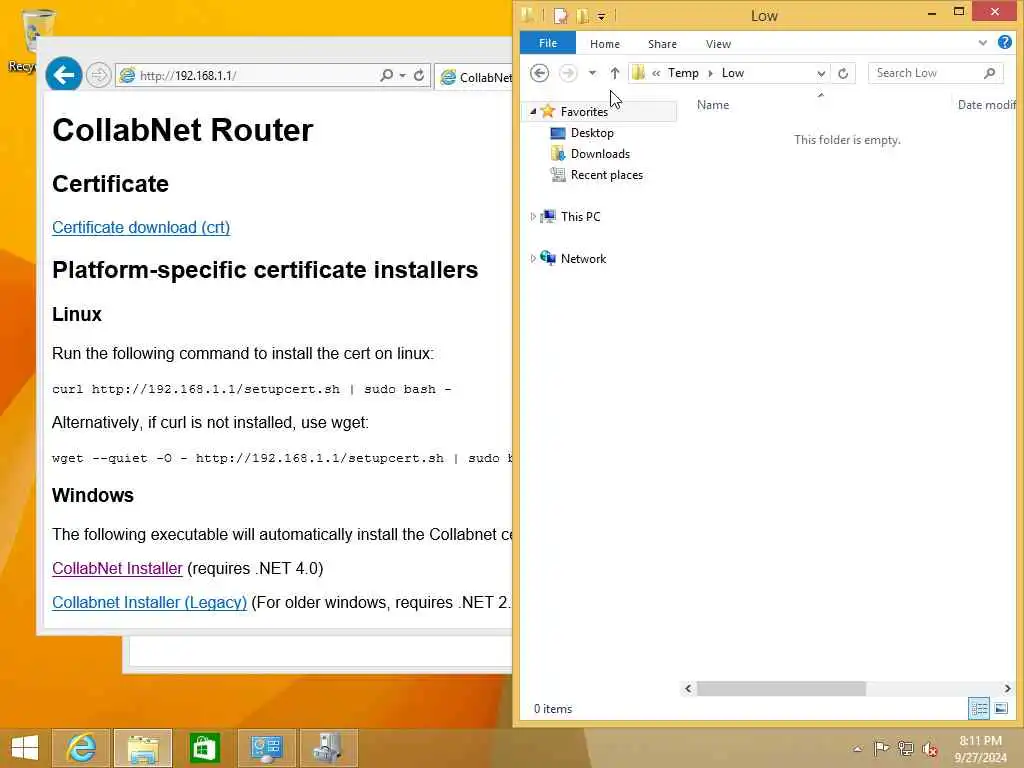The width and height of the screenshot is (1024, 768).
Task: Sort by the Name column header
Action: pos(712,104)
